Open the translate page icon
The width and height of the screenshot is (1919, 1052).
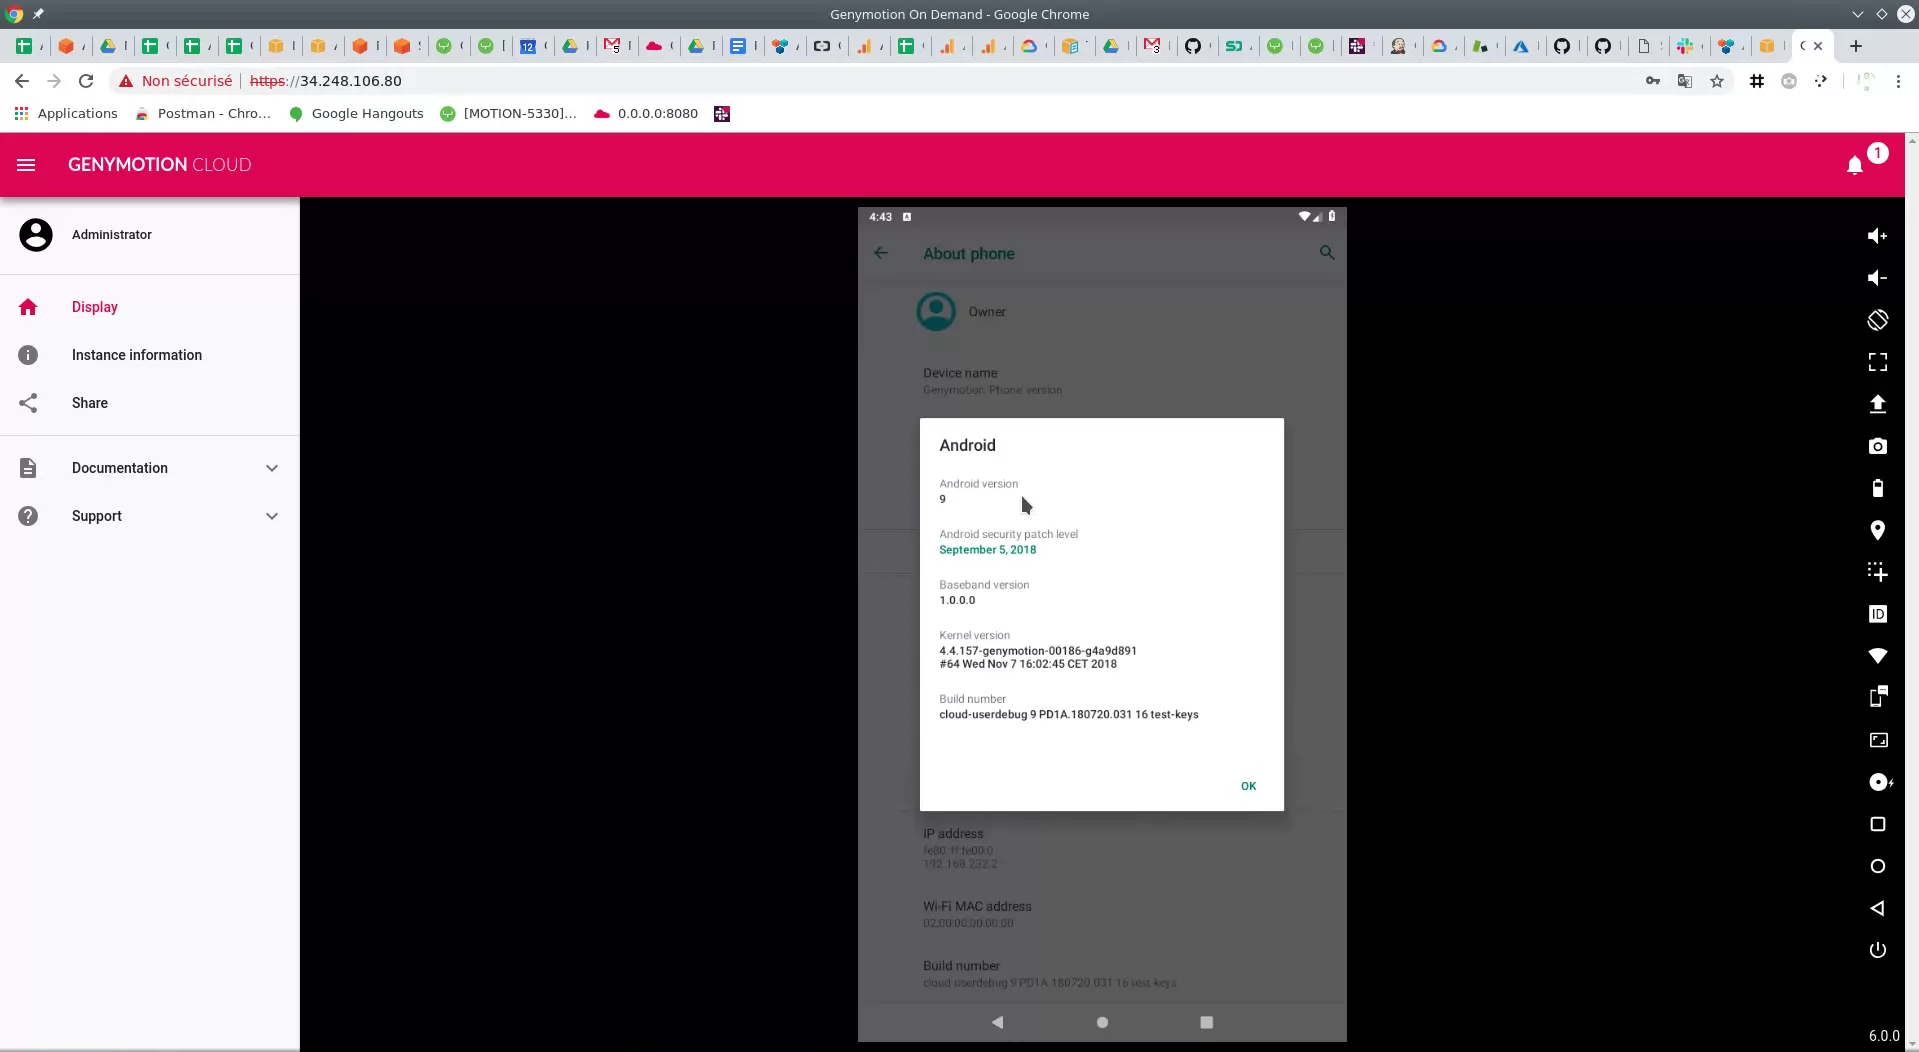pos(1685,81)
